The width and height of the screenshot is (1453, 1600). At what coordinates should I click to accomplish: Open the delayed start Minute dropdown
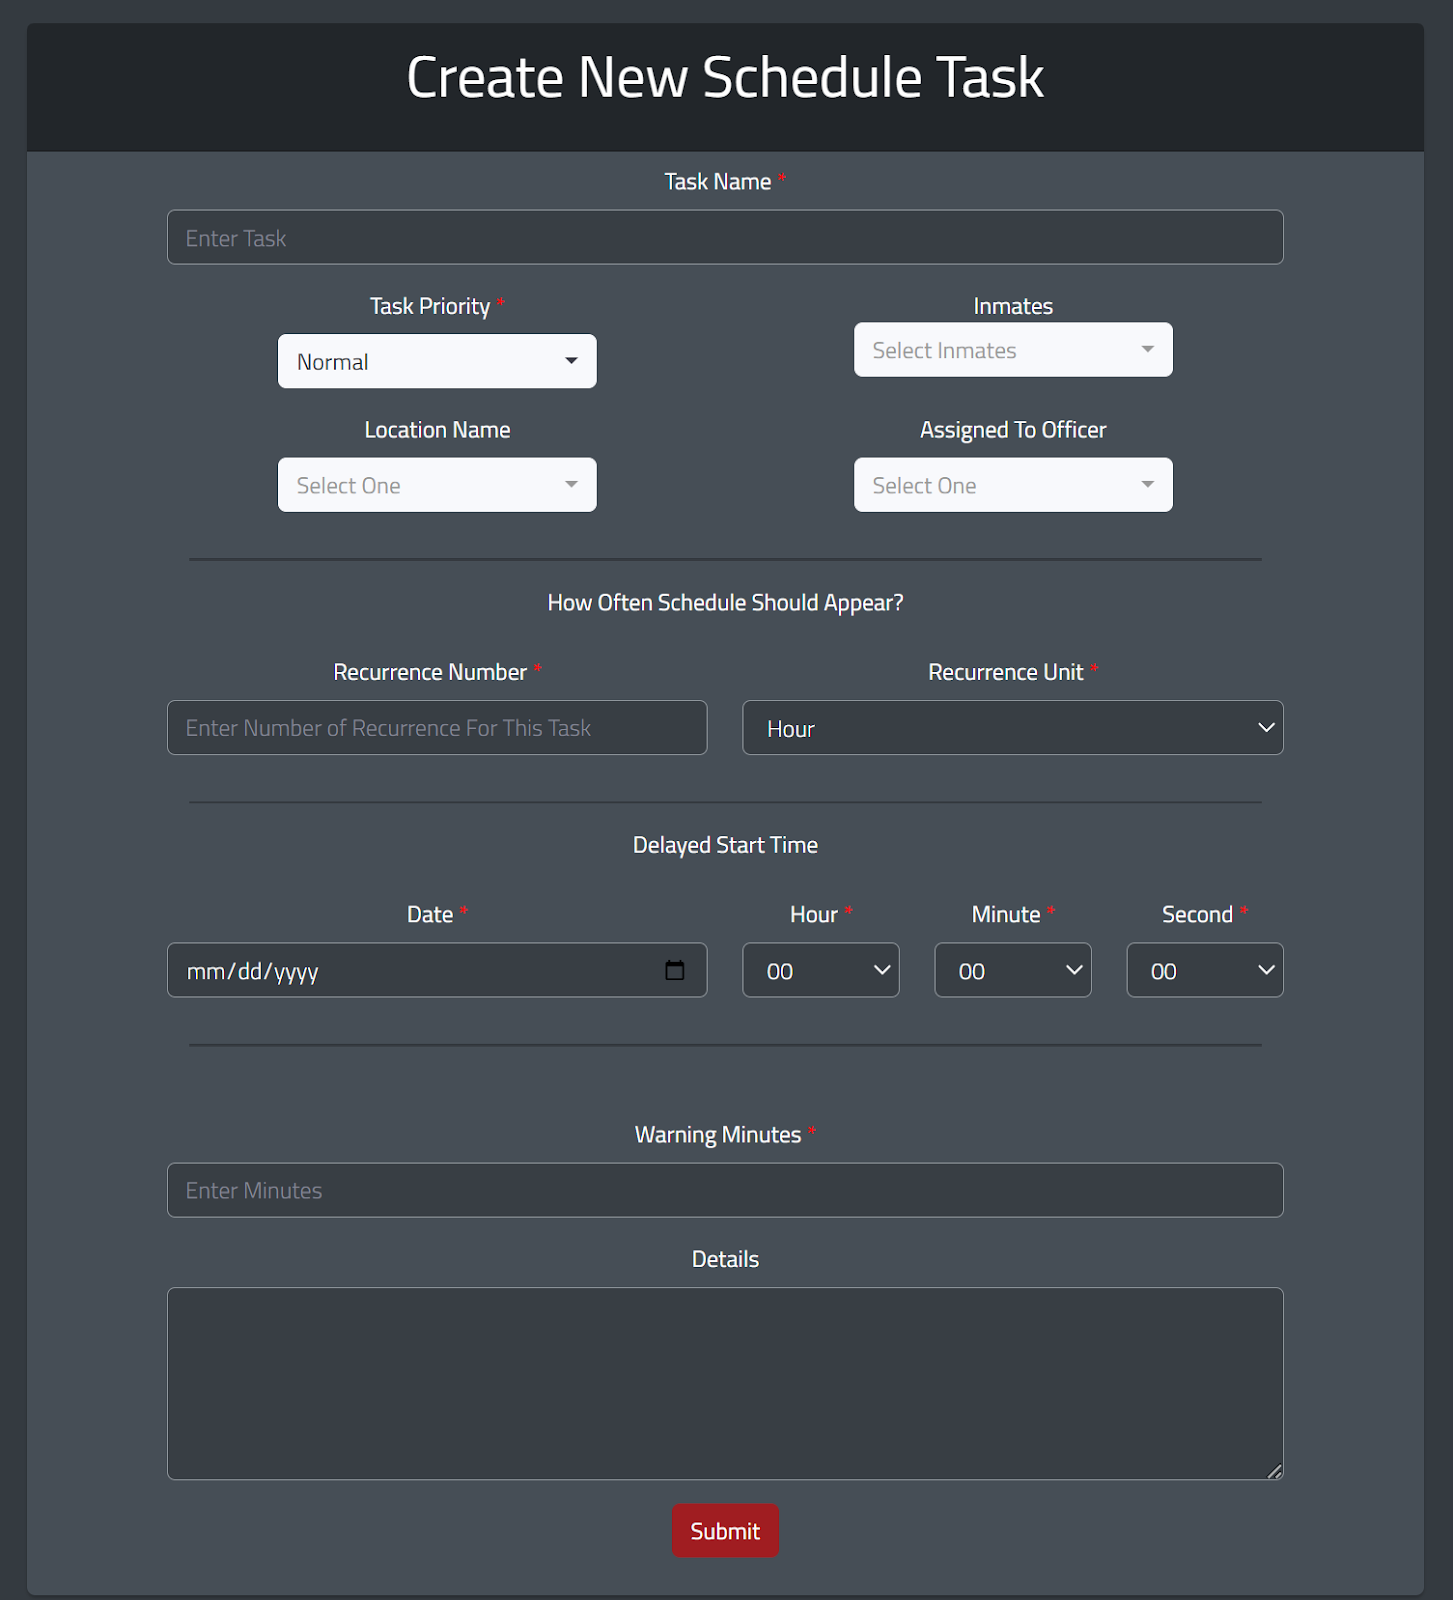(x=1013, y=970)
